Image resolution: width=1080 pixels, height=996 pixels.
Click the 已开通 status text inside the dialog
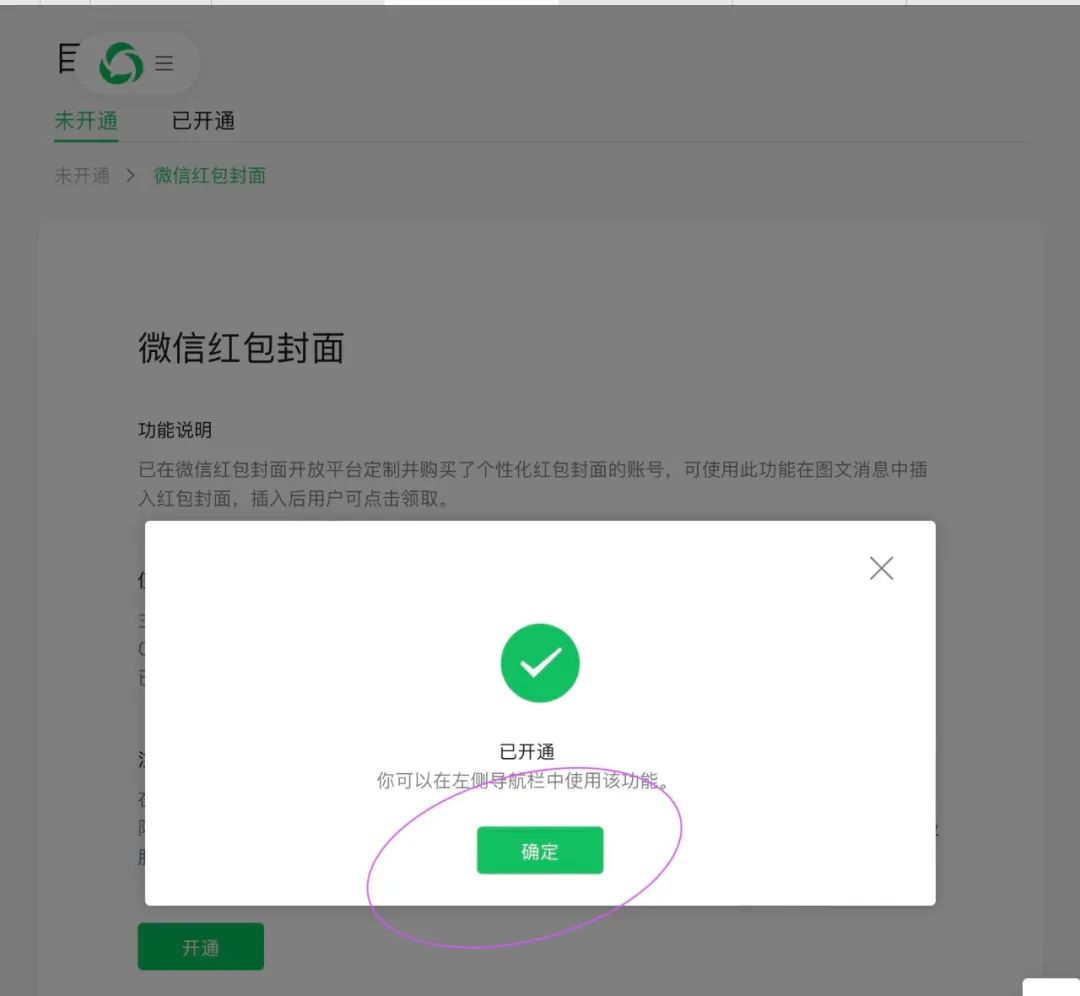point(527,751)
